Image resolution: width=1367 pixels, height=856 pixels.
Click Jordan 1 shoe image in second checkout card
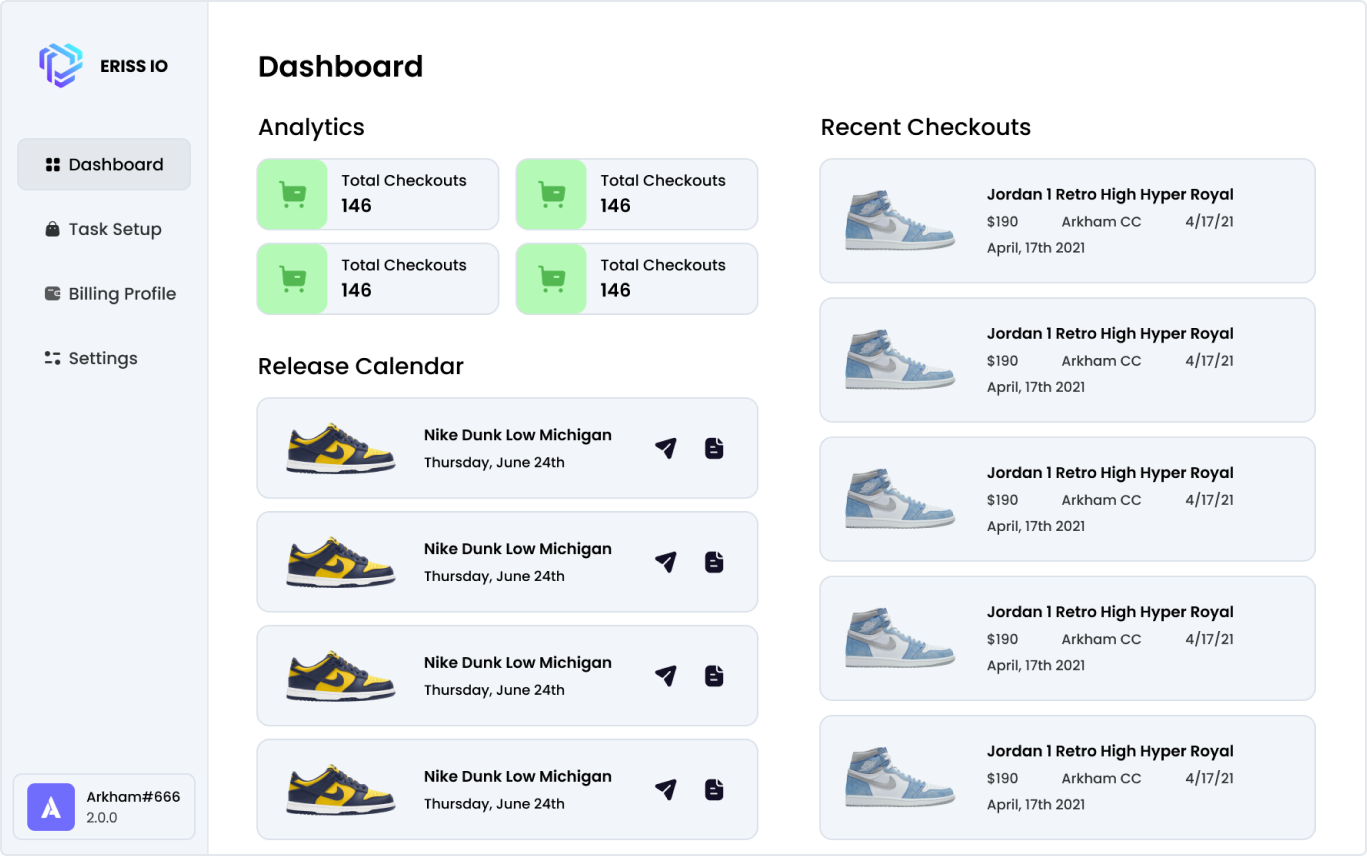click(899, 360)
